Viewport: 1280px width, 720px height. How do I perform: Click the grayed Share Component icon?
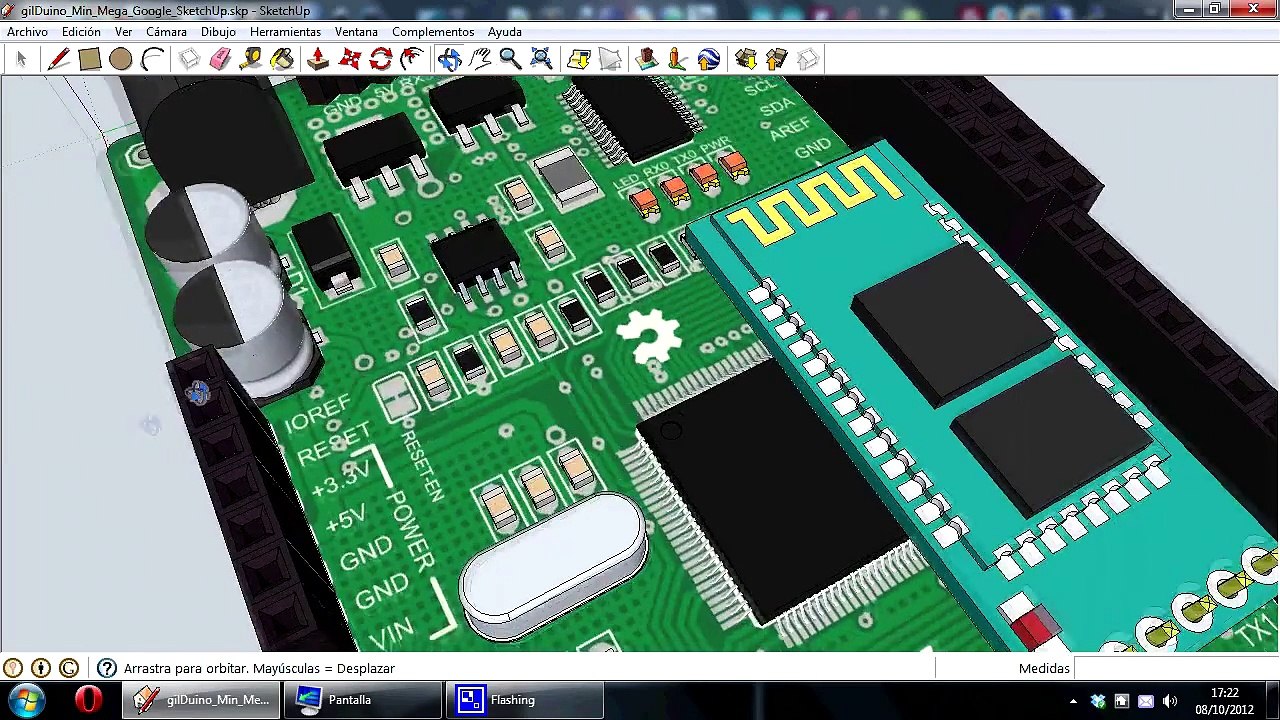point(808,59)
